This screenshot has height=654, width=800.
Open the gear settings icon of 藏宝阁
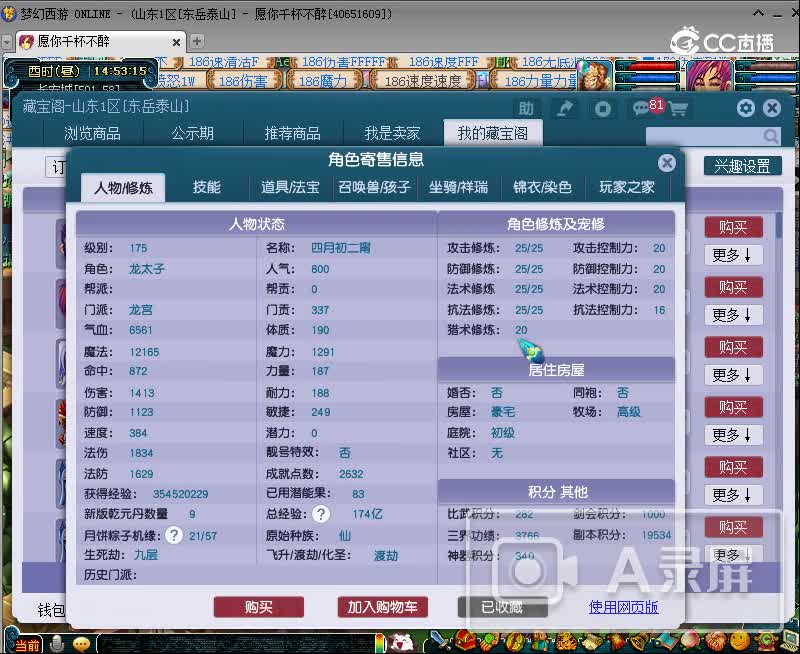click(x=746, y=108)
